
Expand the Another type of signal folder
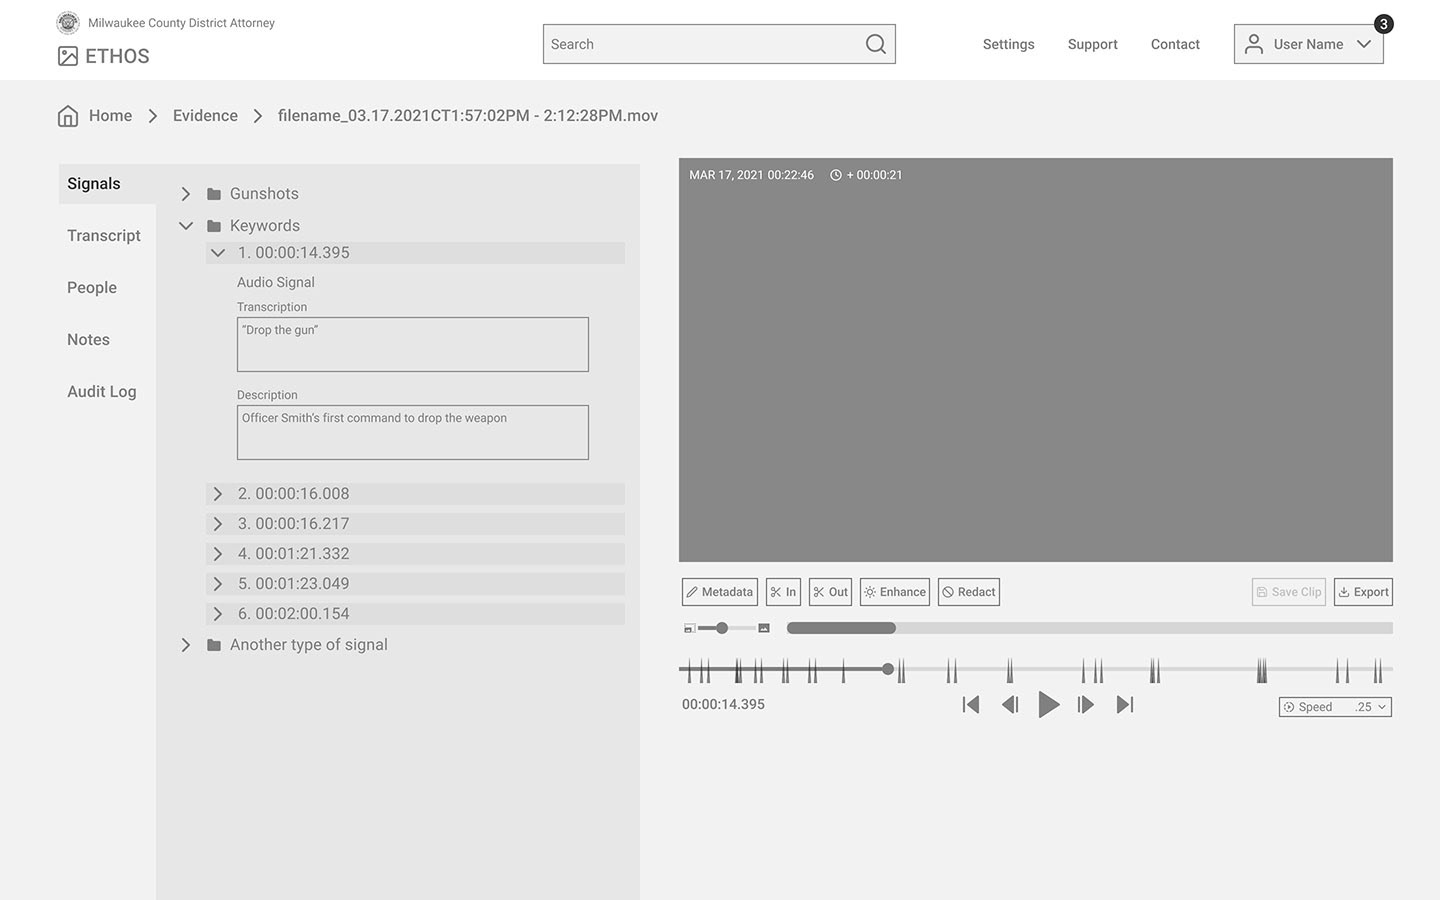tap(186, 645)
